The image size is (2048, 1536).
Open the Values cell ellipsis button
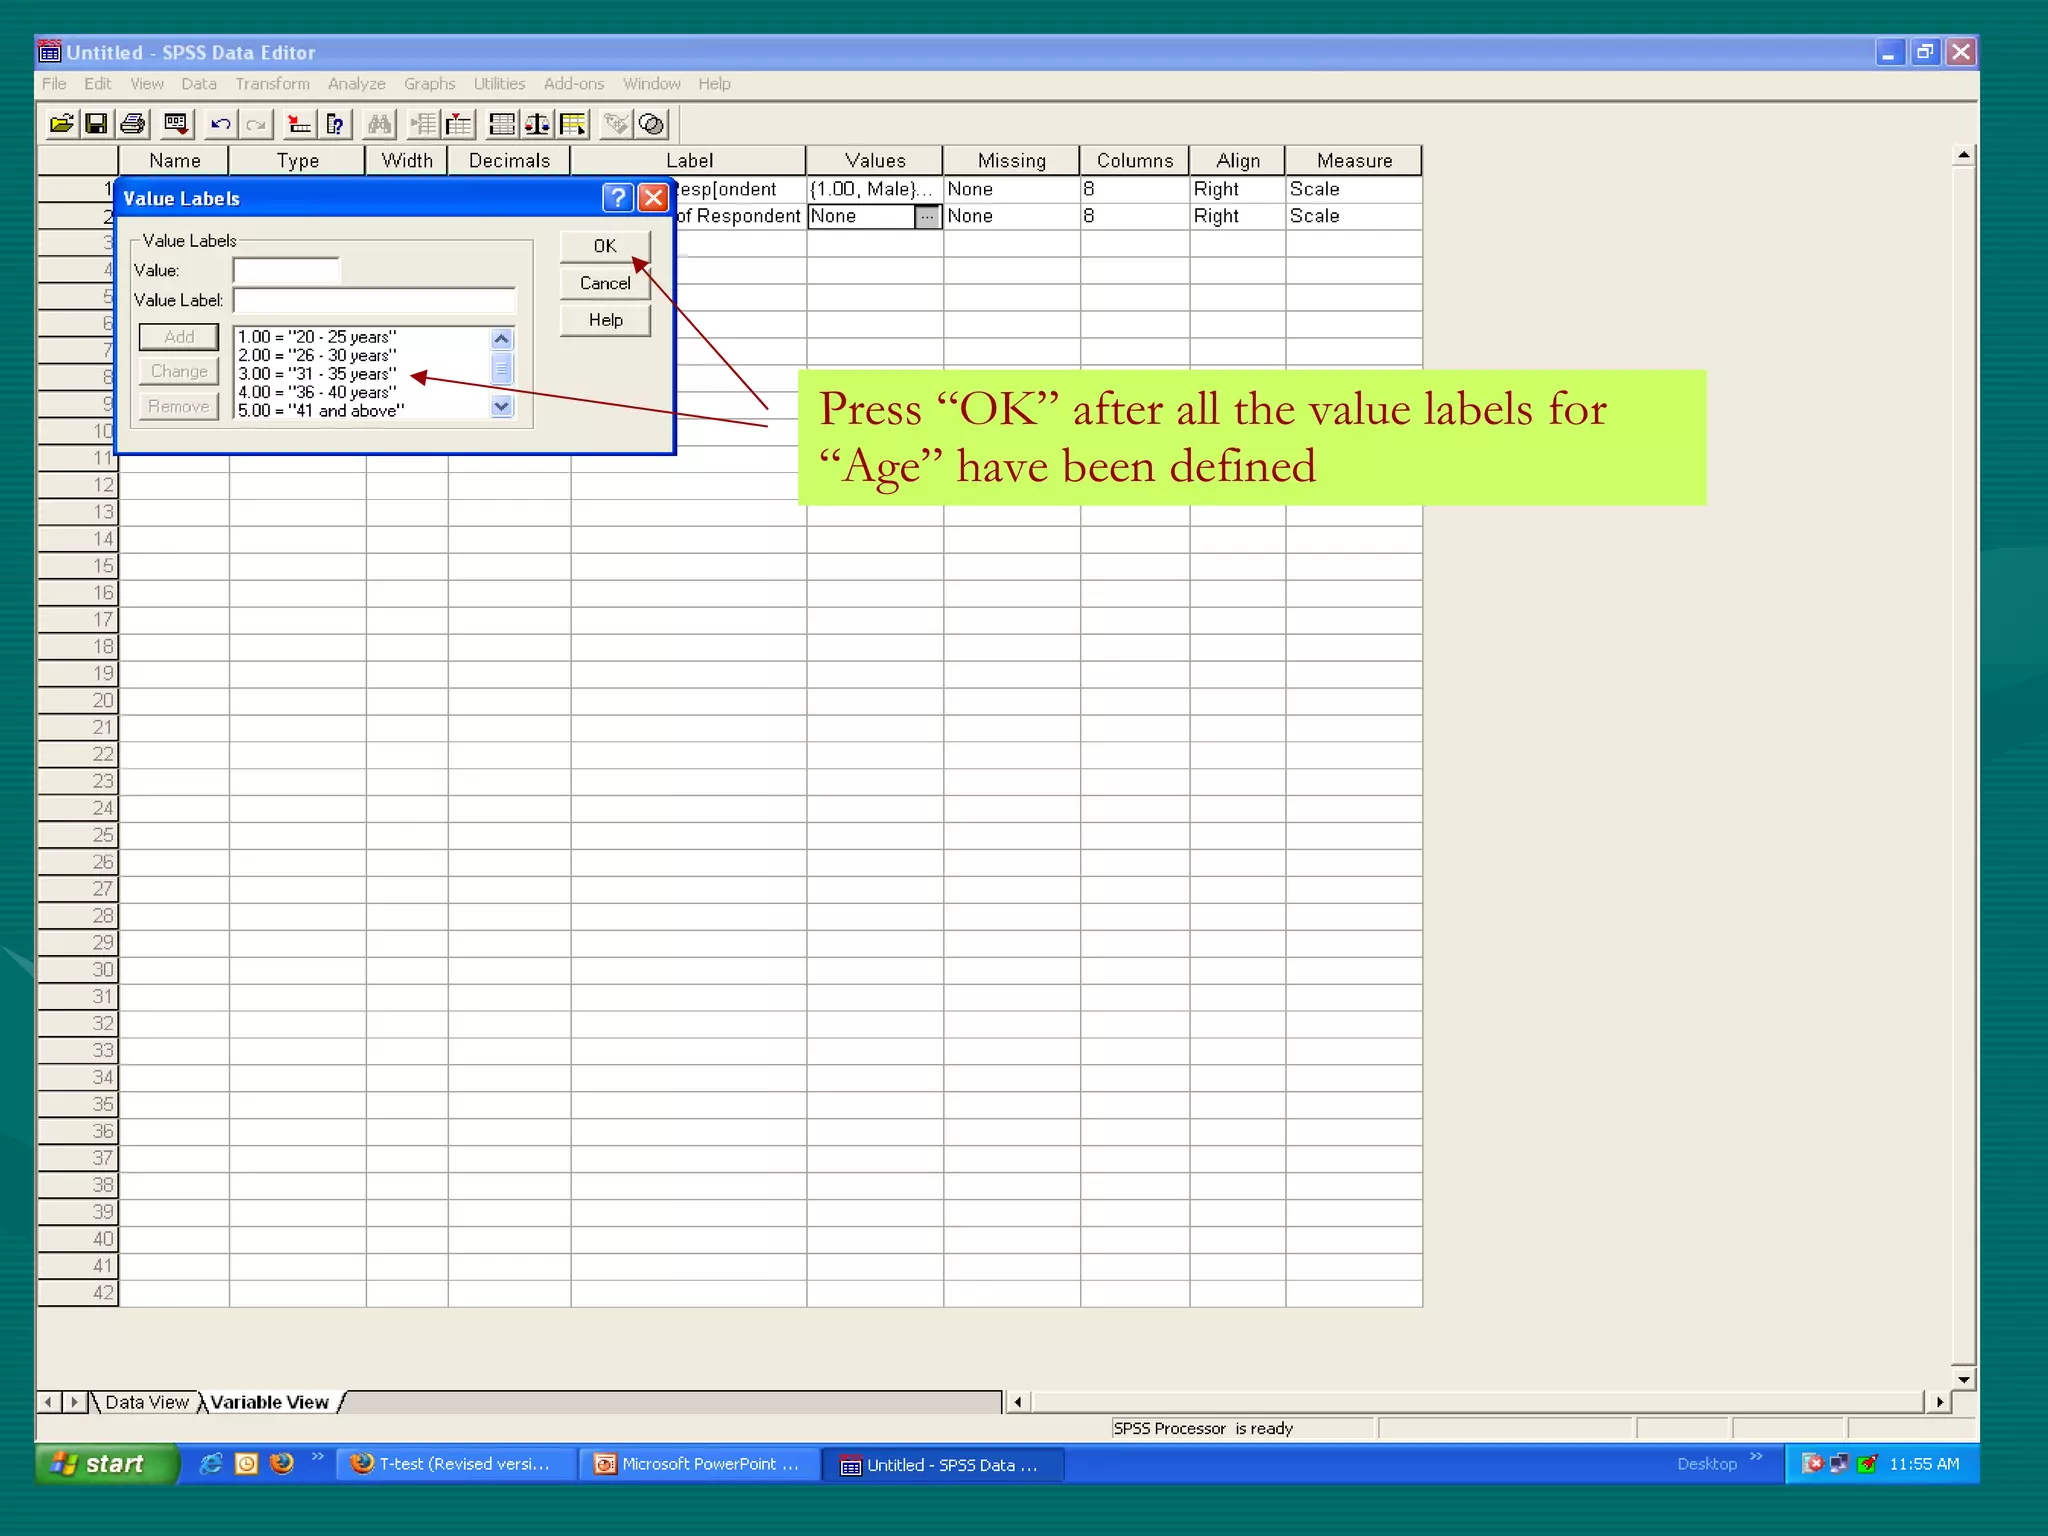[x=928, y=216]
